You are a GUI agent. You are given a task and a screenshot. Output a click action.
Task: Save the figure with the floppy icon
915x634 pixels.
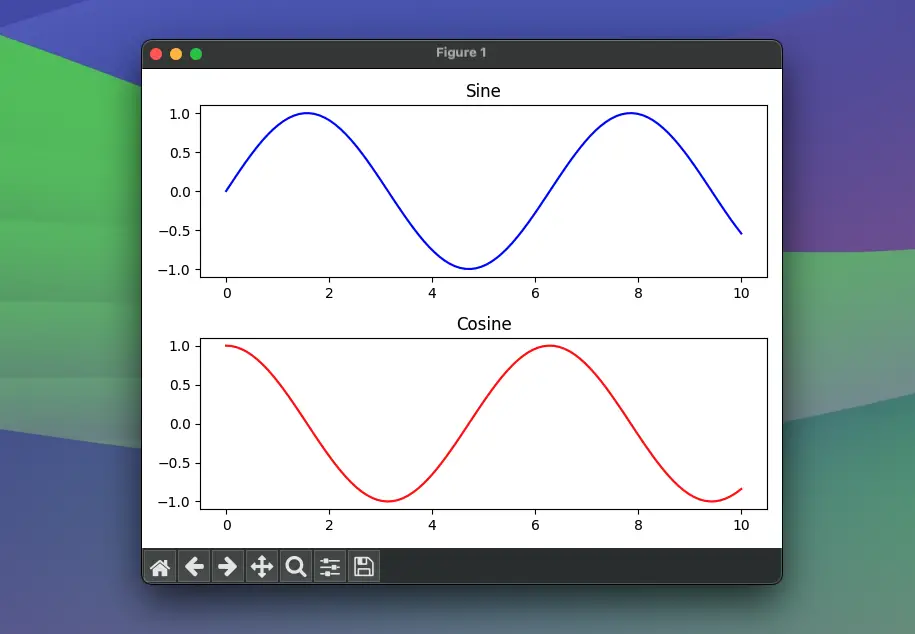pos(364,566)
